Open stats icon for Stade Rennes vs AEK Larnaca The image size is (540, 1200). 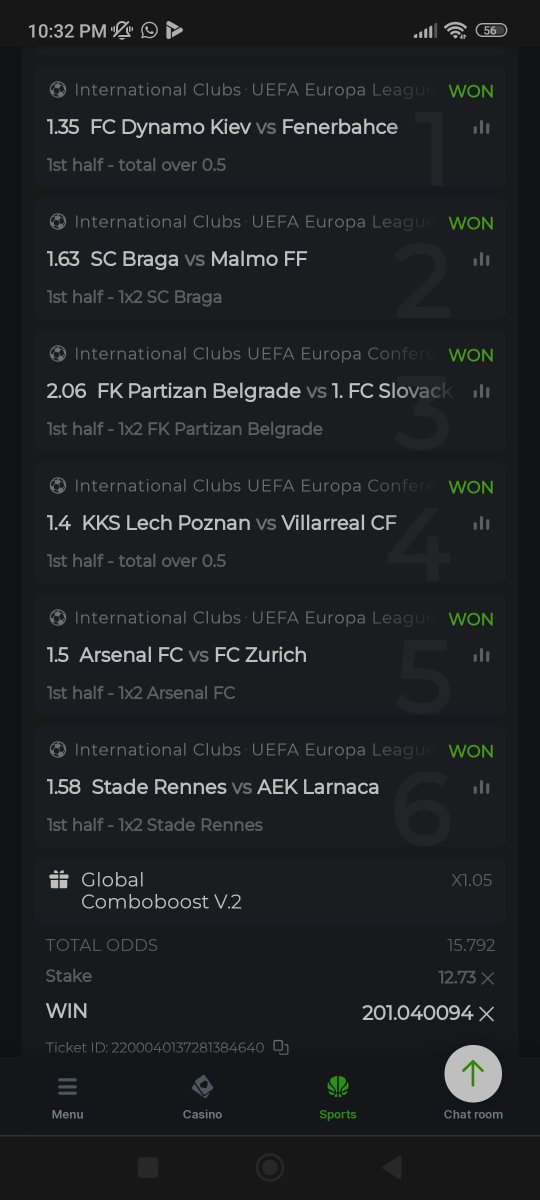[482, 787]
